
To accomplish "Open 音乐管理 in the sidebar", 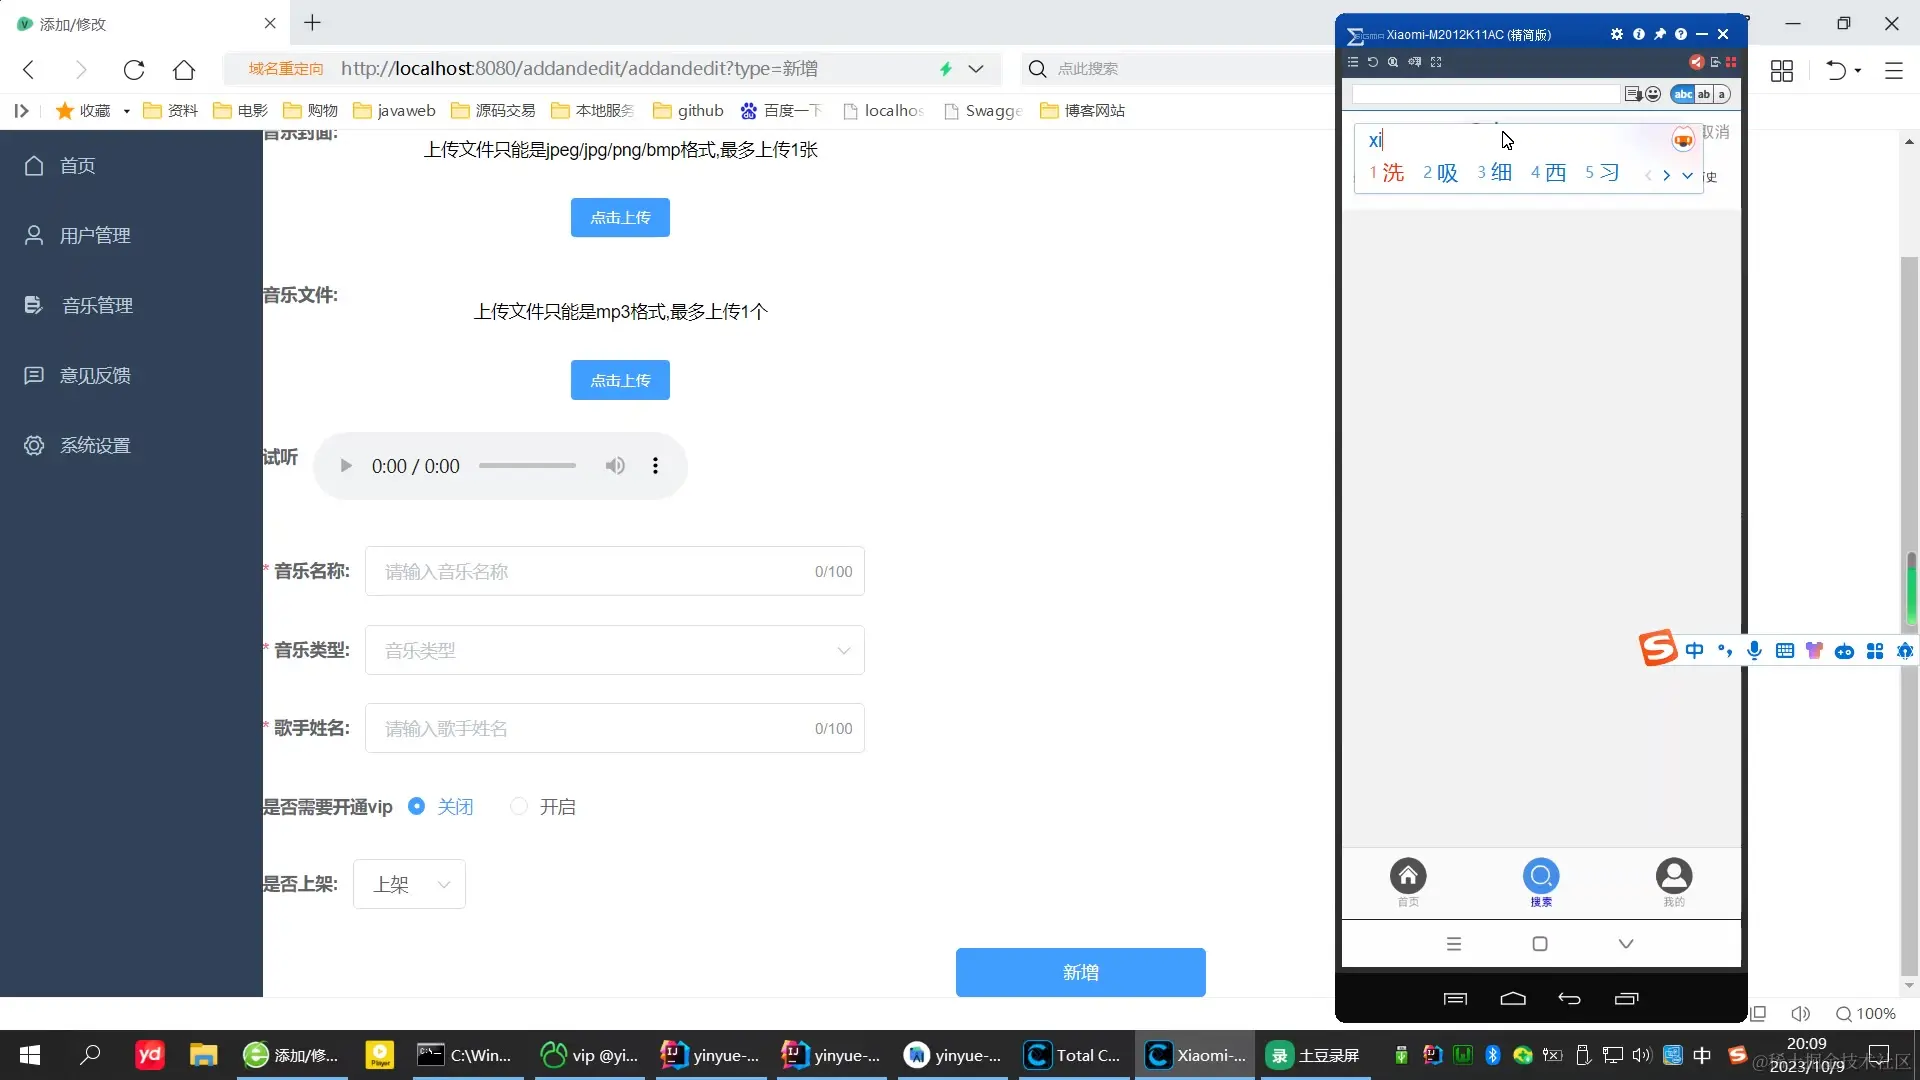I will point(97,306).
